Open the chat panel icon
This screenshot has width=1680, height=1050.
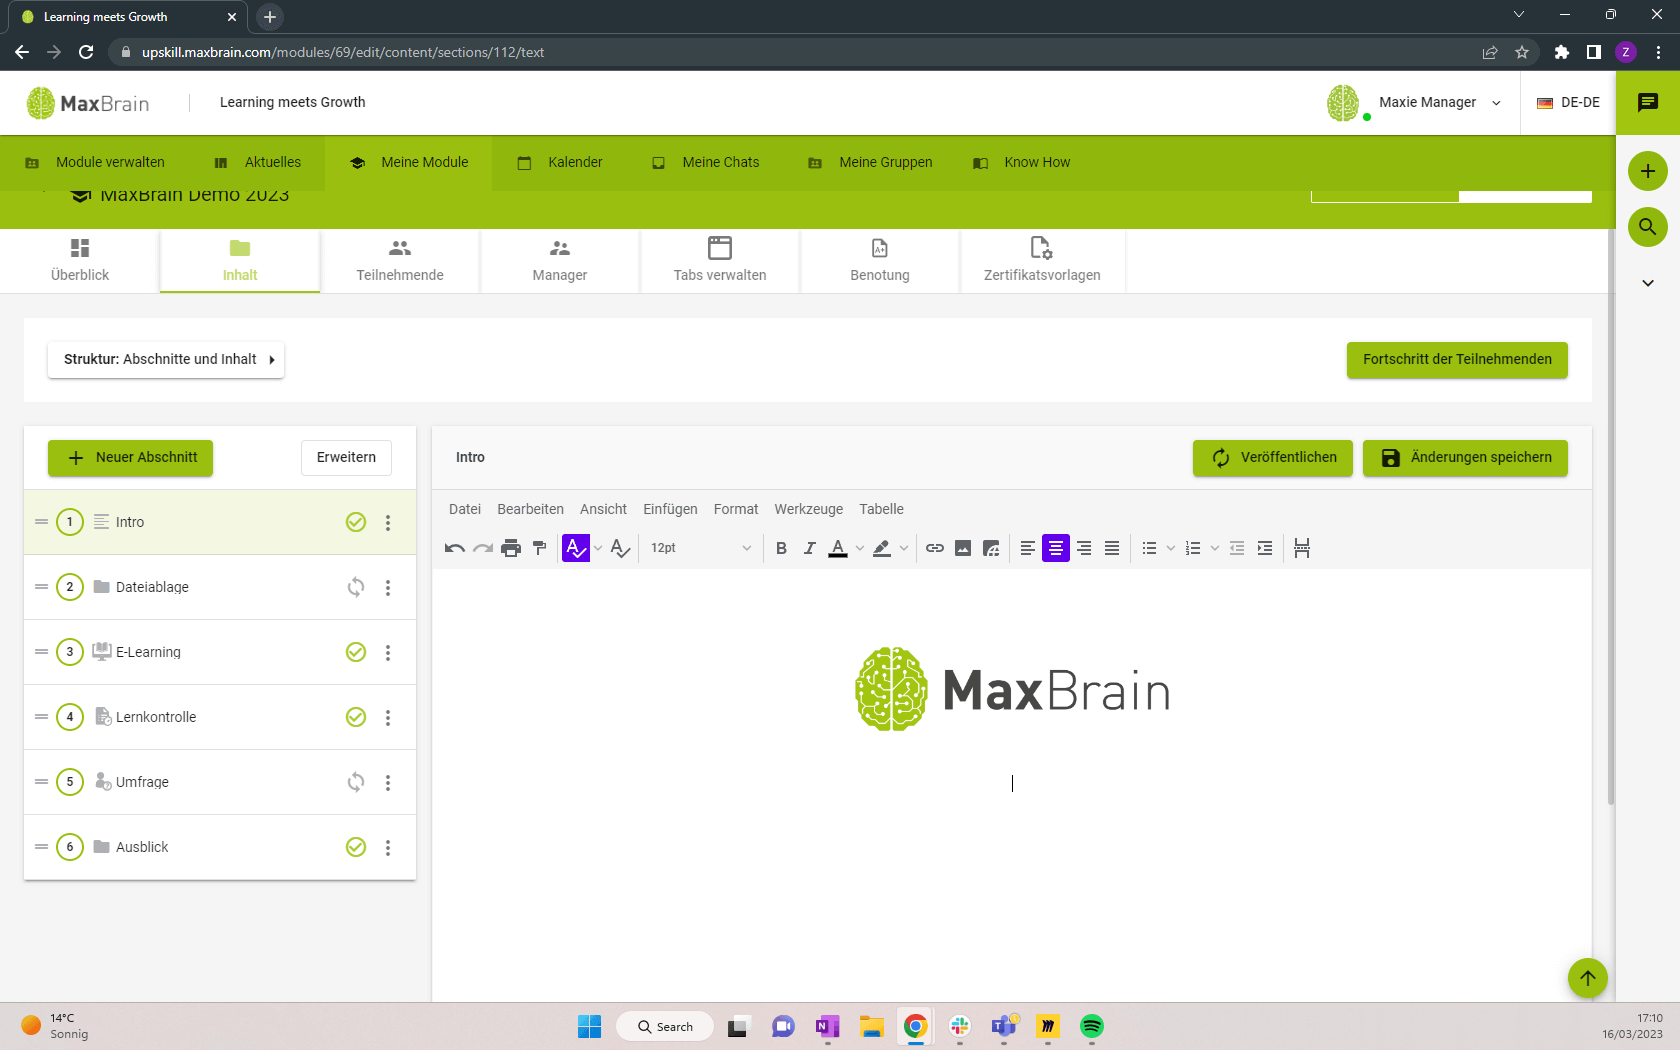(1648, 102)
